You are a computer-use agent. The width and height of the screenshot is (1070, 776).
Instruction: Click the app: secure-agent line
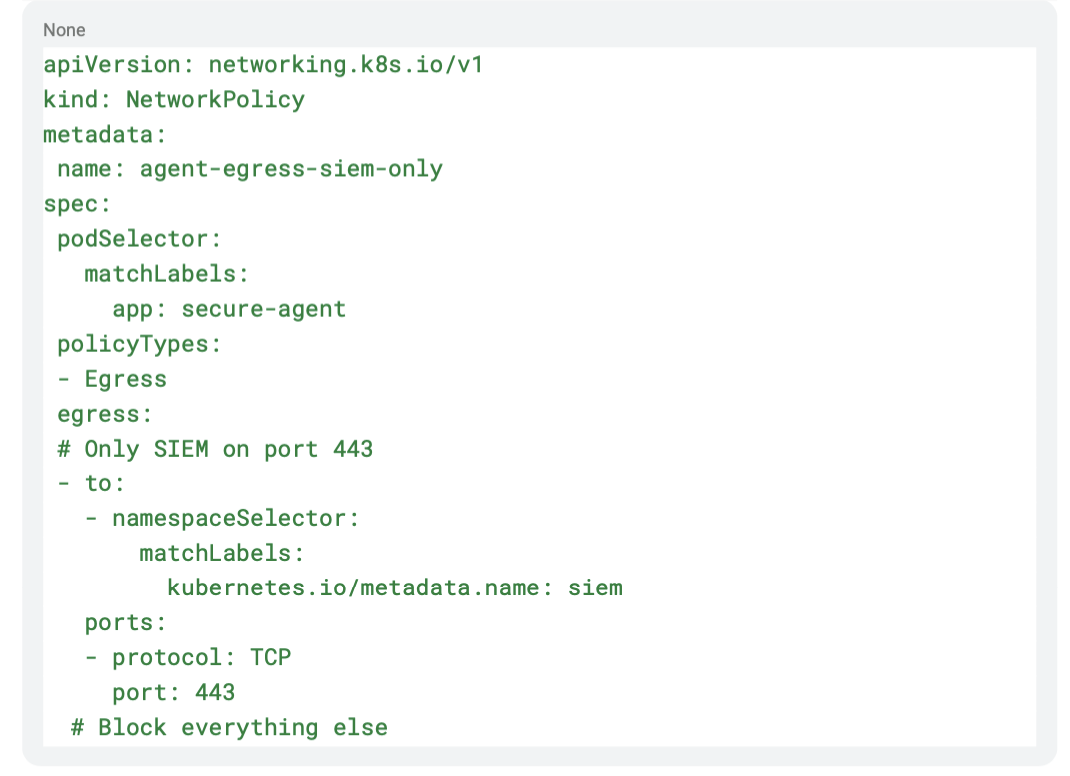pos(229,309)
